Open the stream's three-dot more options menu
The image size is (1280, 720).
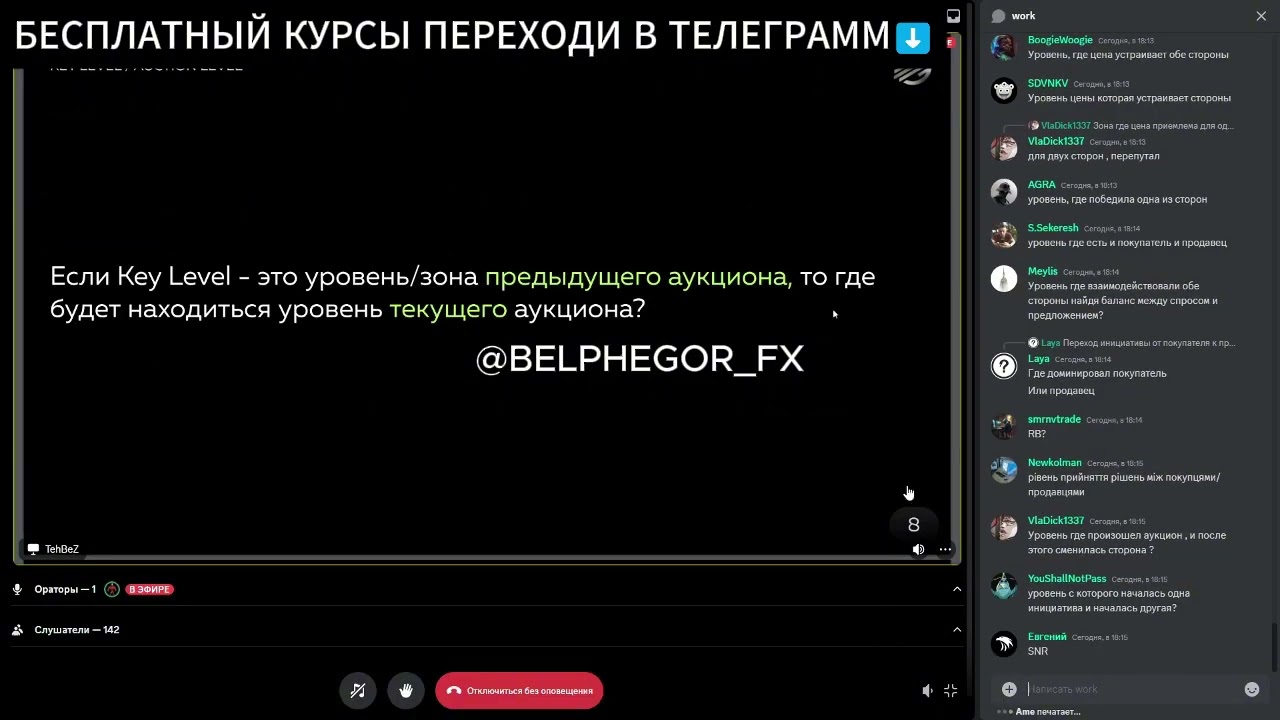click(945, 549)
